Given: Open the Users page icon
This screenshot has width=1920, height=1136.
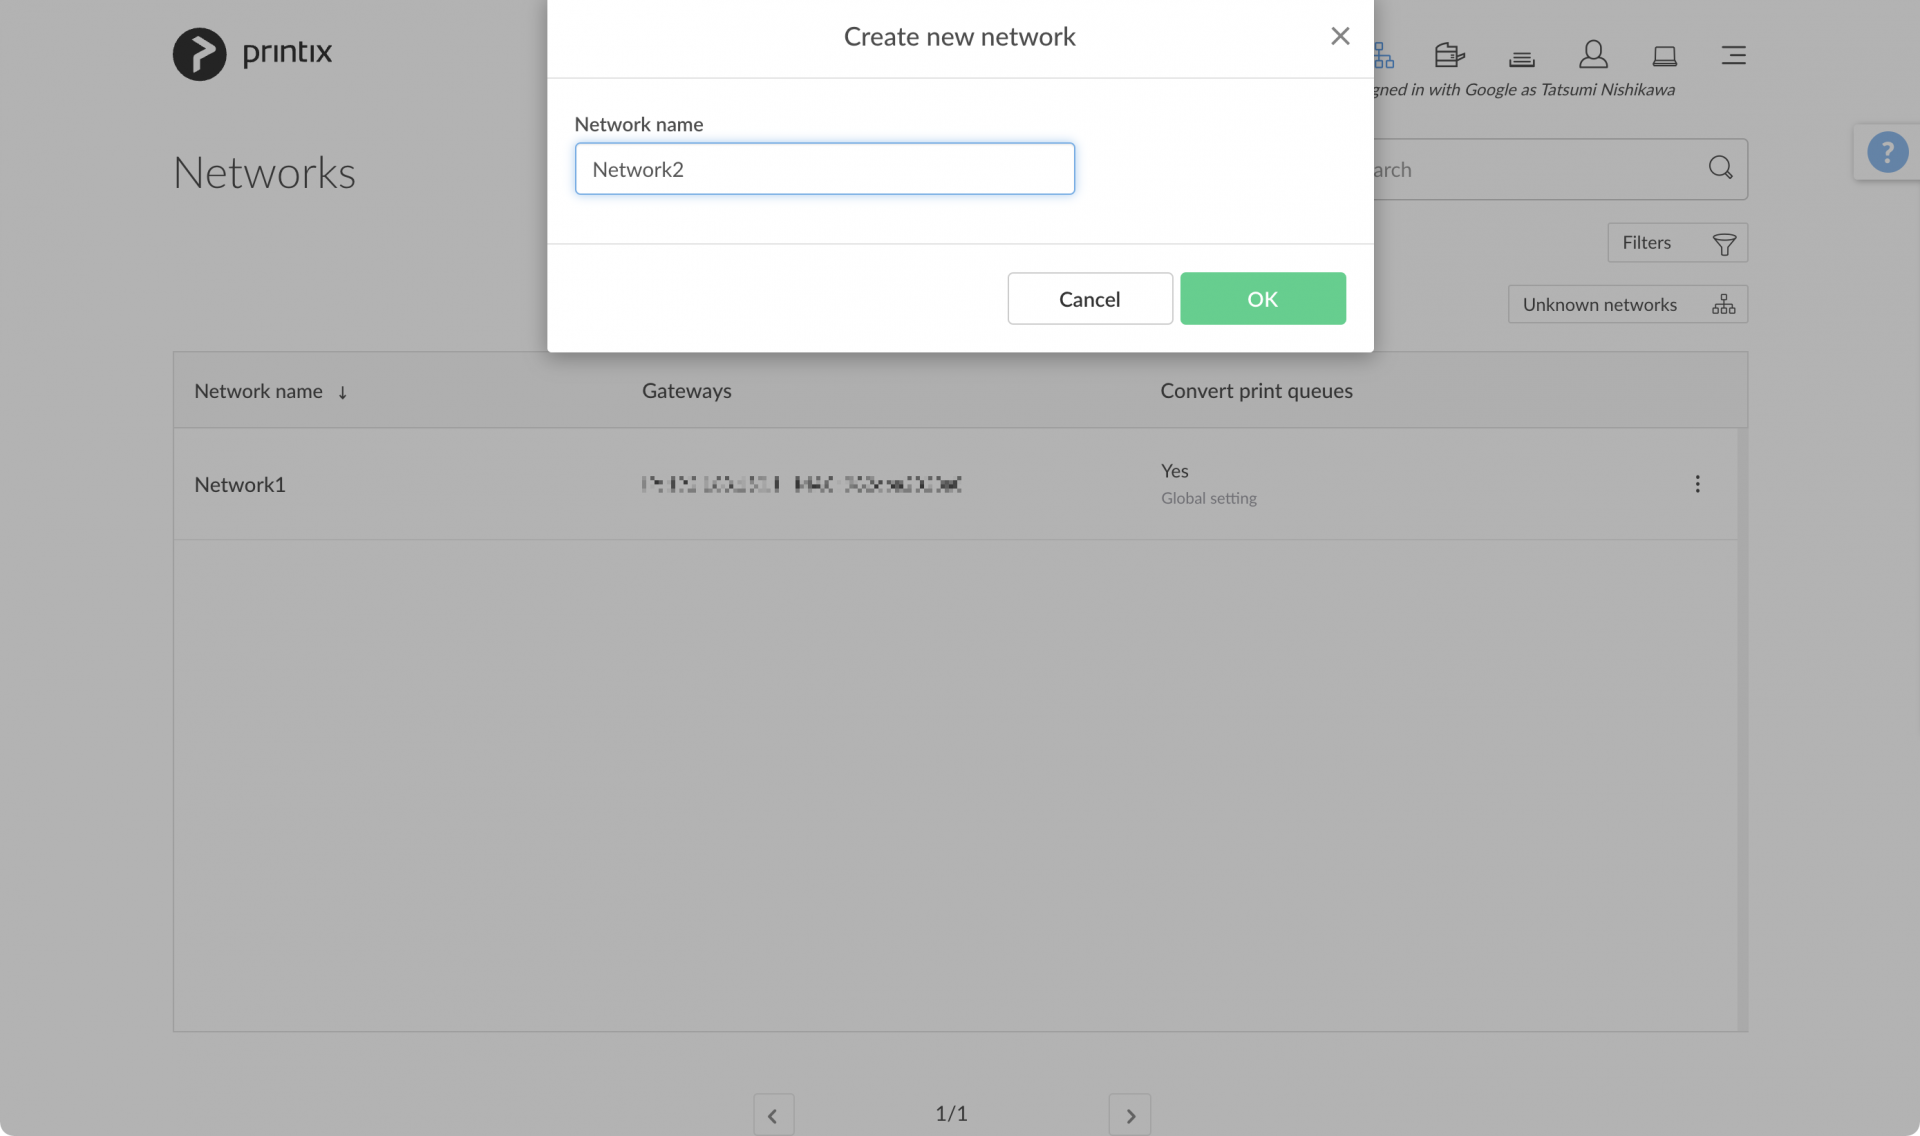Looking at the screenshot, I should [1592, 55].
